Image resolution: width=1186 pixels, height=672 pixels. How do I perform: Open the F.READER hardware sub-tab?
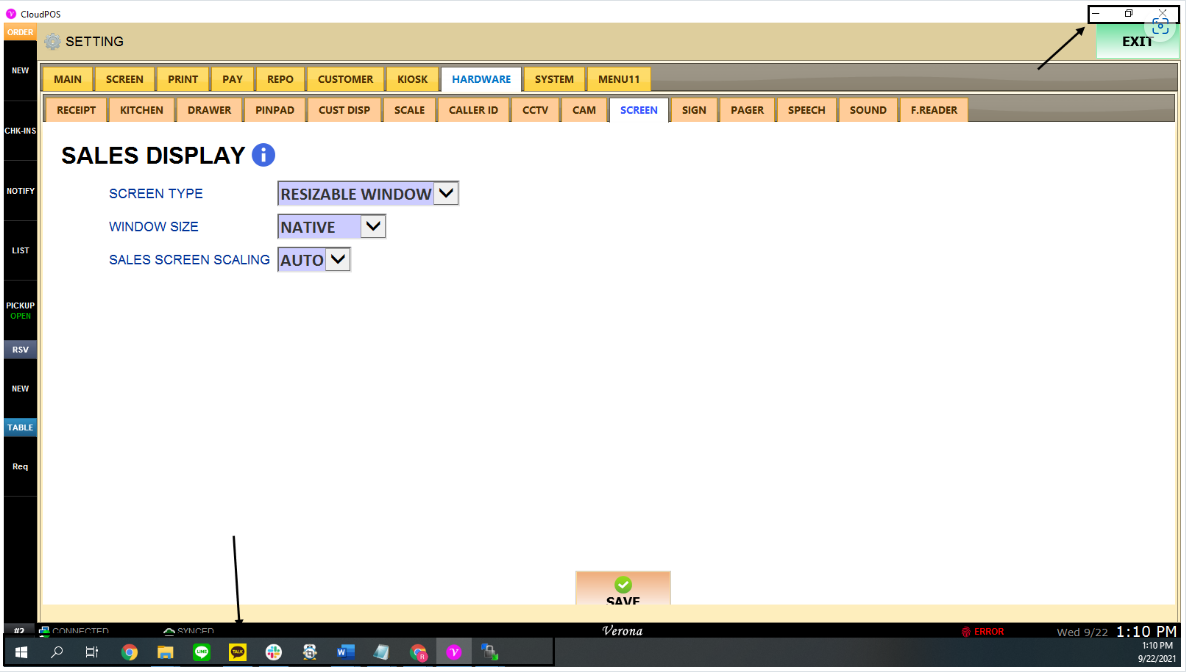click(934, 110)
